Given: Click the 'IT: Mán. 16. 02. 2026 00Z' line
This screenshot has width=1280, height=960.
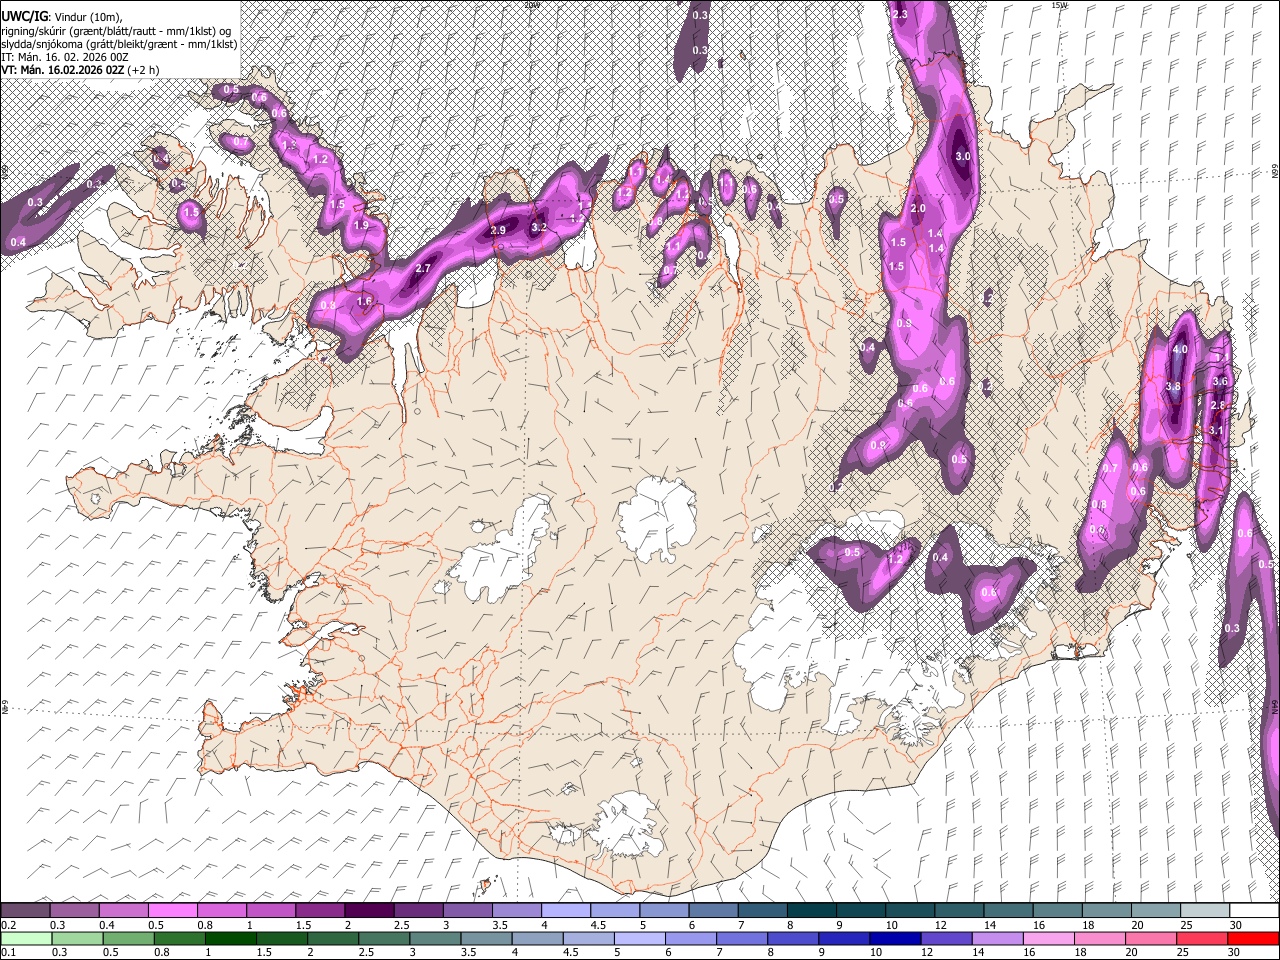Looking at the screenshot, I should (65, 57).
